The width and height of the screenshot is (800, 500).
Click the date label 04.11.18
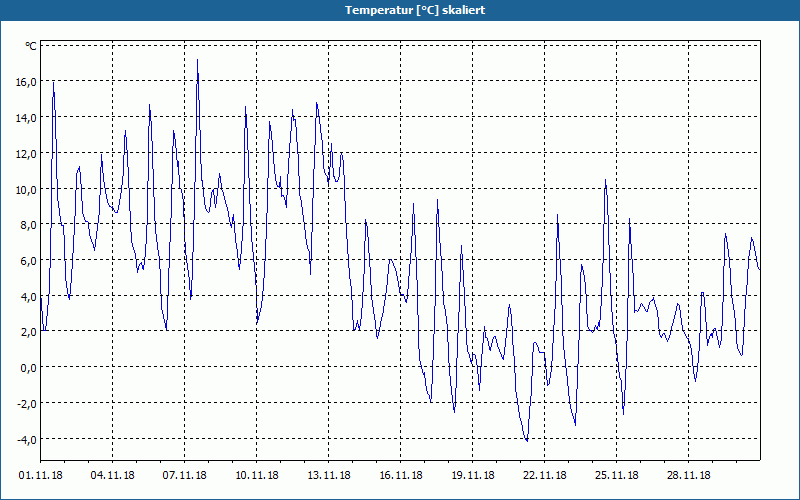coord(113,475)
